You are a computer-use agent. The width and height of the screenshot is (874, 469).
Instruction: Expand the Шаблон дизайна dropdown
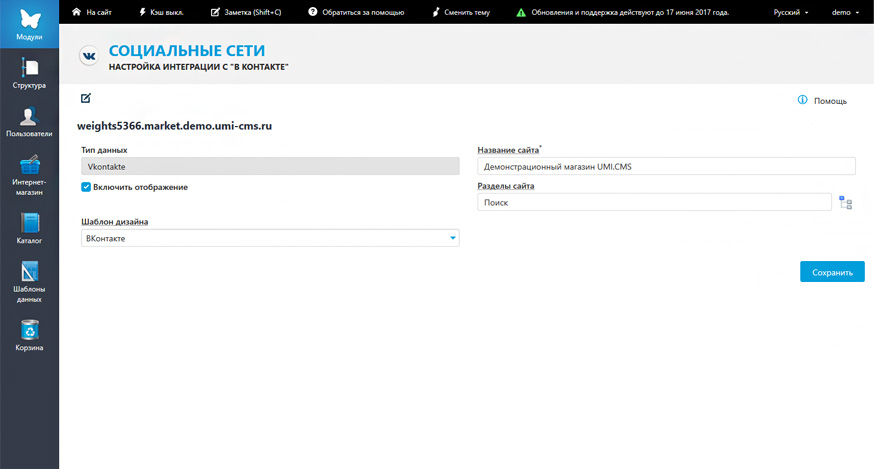tap(270, 238)
